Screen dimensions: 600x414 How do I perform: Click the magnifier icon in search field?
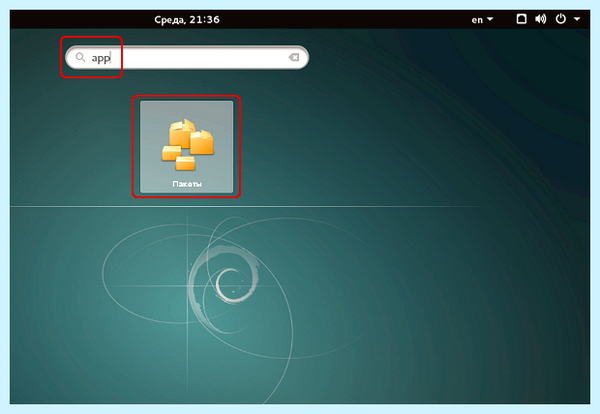80,57
